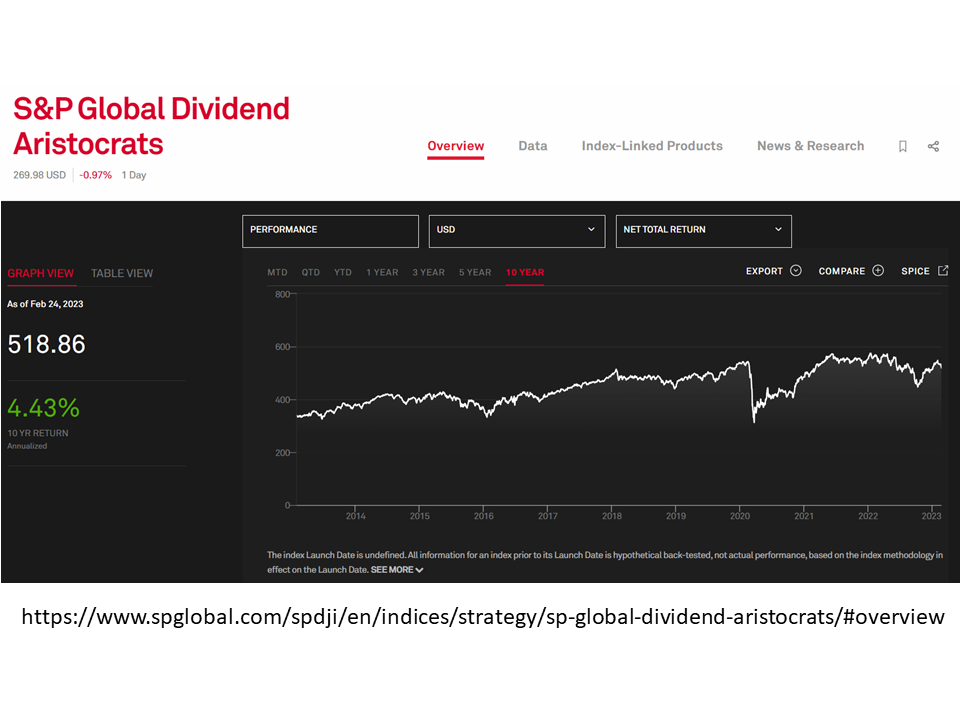
Task: Click the 2020 crash low on chart line
Action: [x=754, y=420]
